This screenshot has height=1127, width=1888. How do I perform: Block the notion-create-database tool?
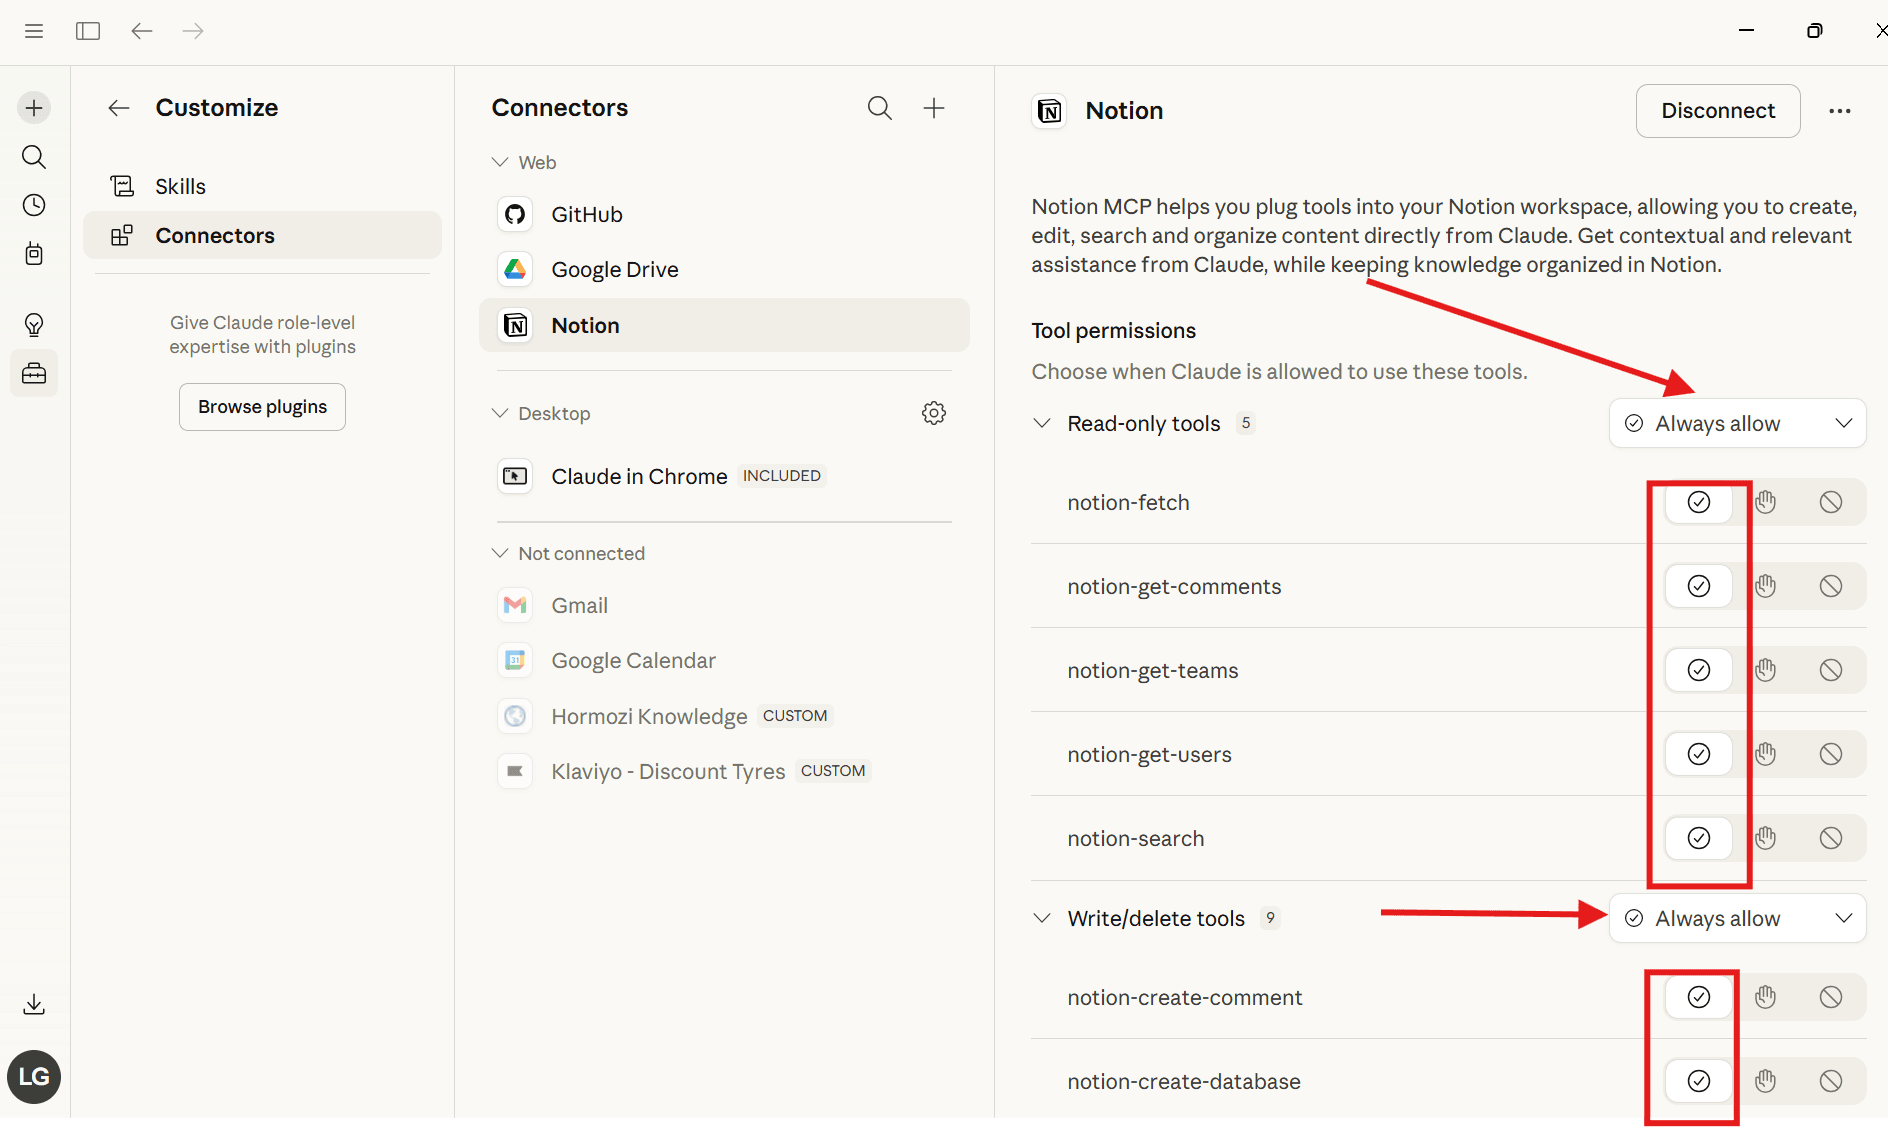click(x=1831, y=1082)
